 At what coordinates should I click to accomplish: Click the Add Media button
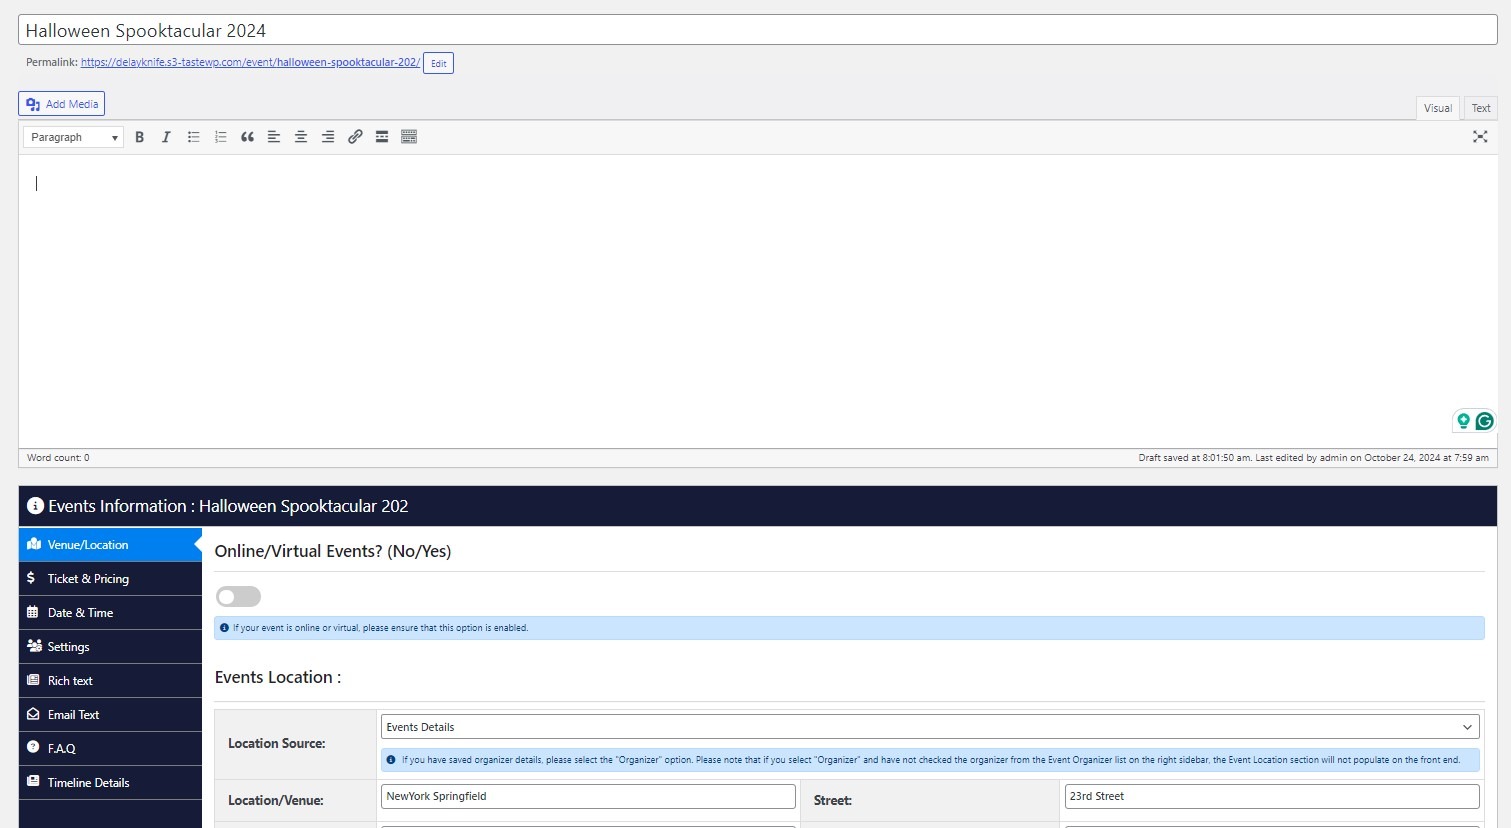pyautogui.click(x=62, y=104)
